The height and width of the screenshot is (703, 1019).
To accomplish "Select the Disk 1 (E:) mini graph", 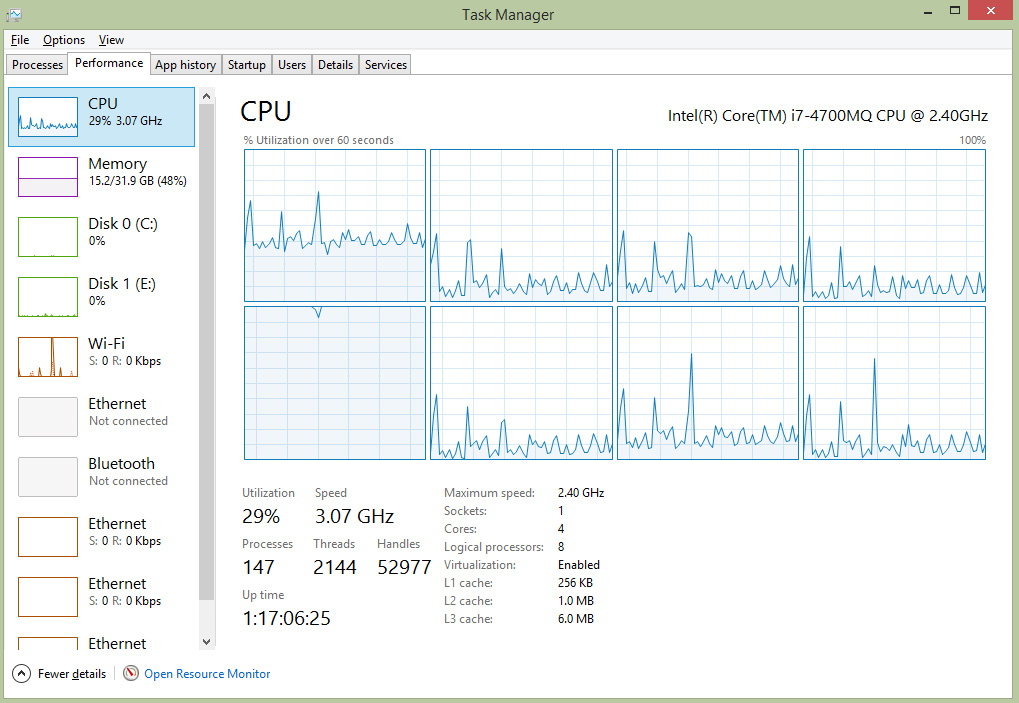I will pyautogui.click(x=48, y=297).
